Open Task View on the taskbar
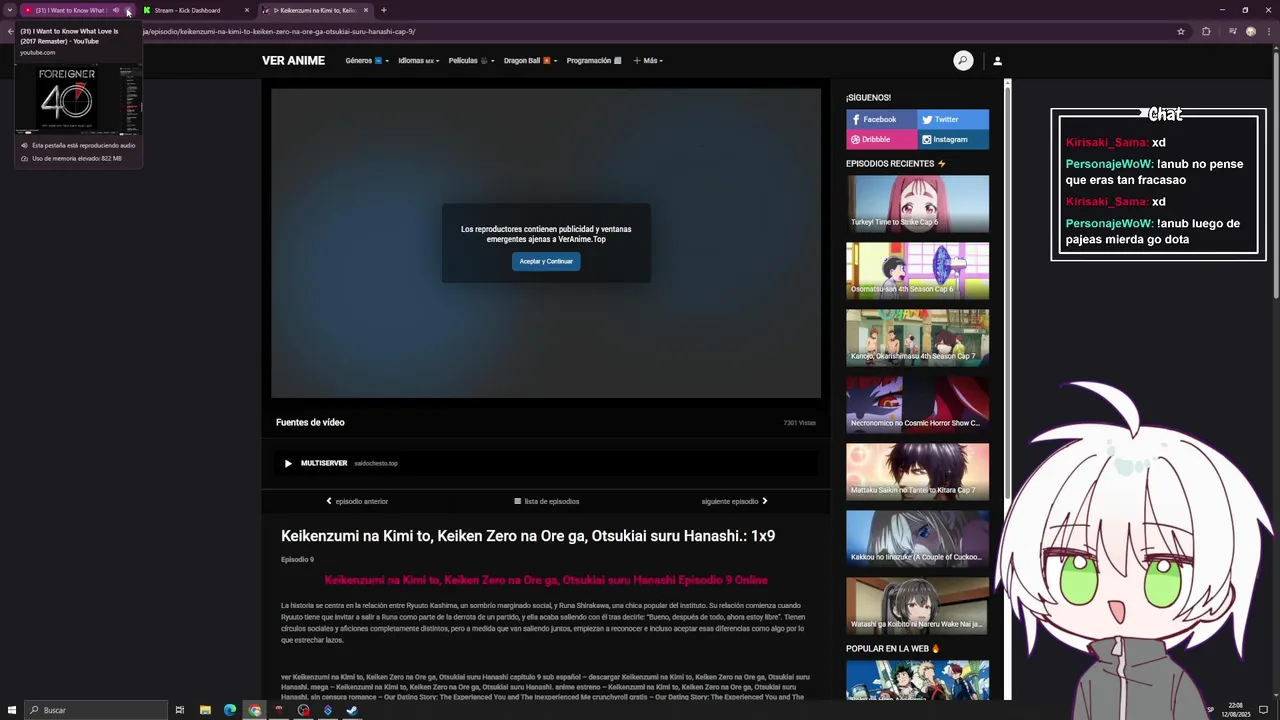 pos(180,710)
